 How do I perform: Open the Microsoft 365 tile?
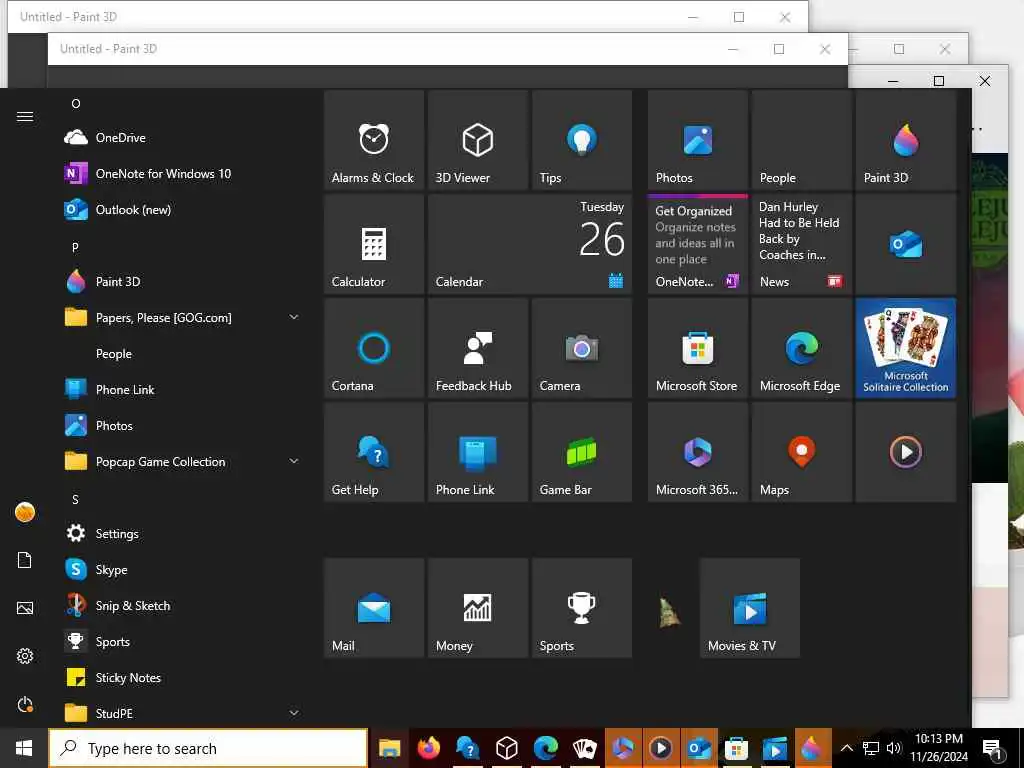click(x=697, y=452)
